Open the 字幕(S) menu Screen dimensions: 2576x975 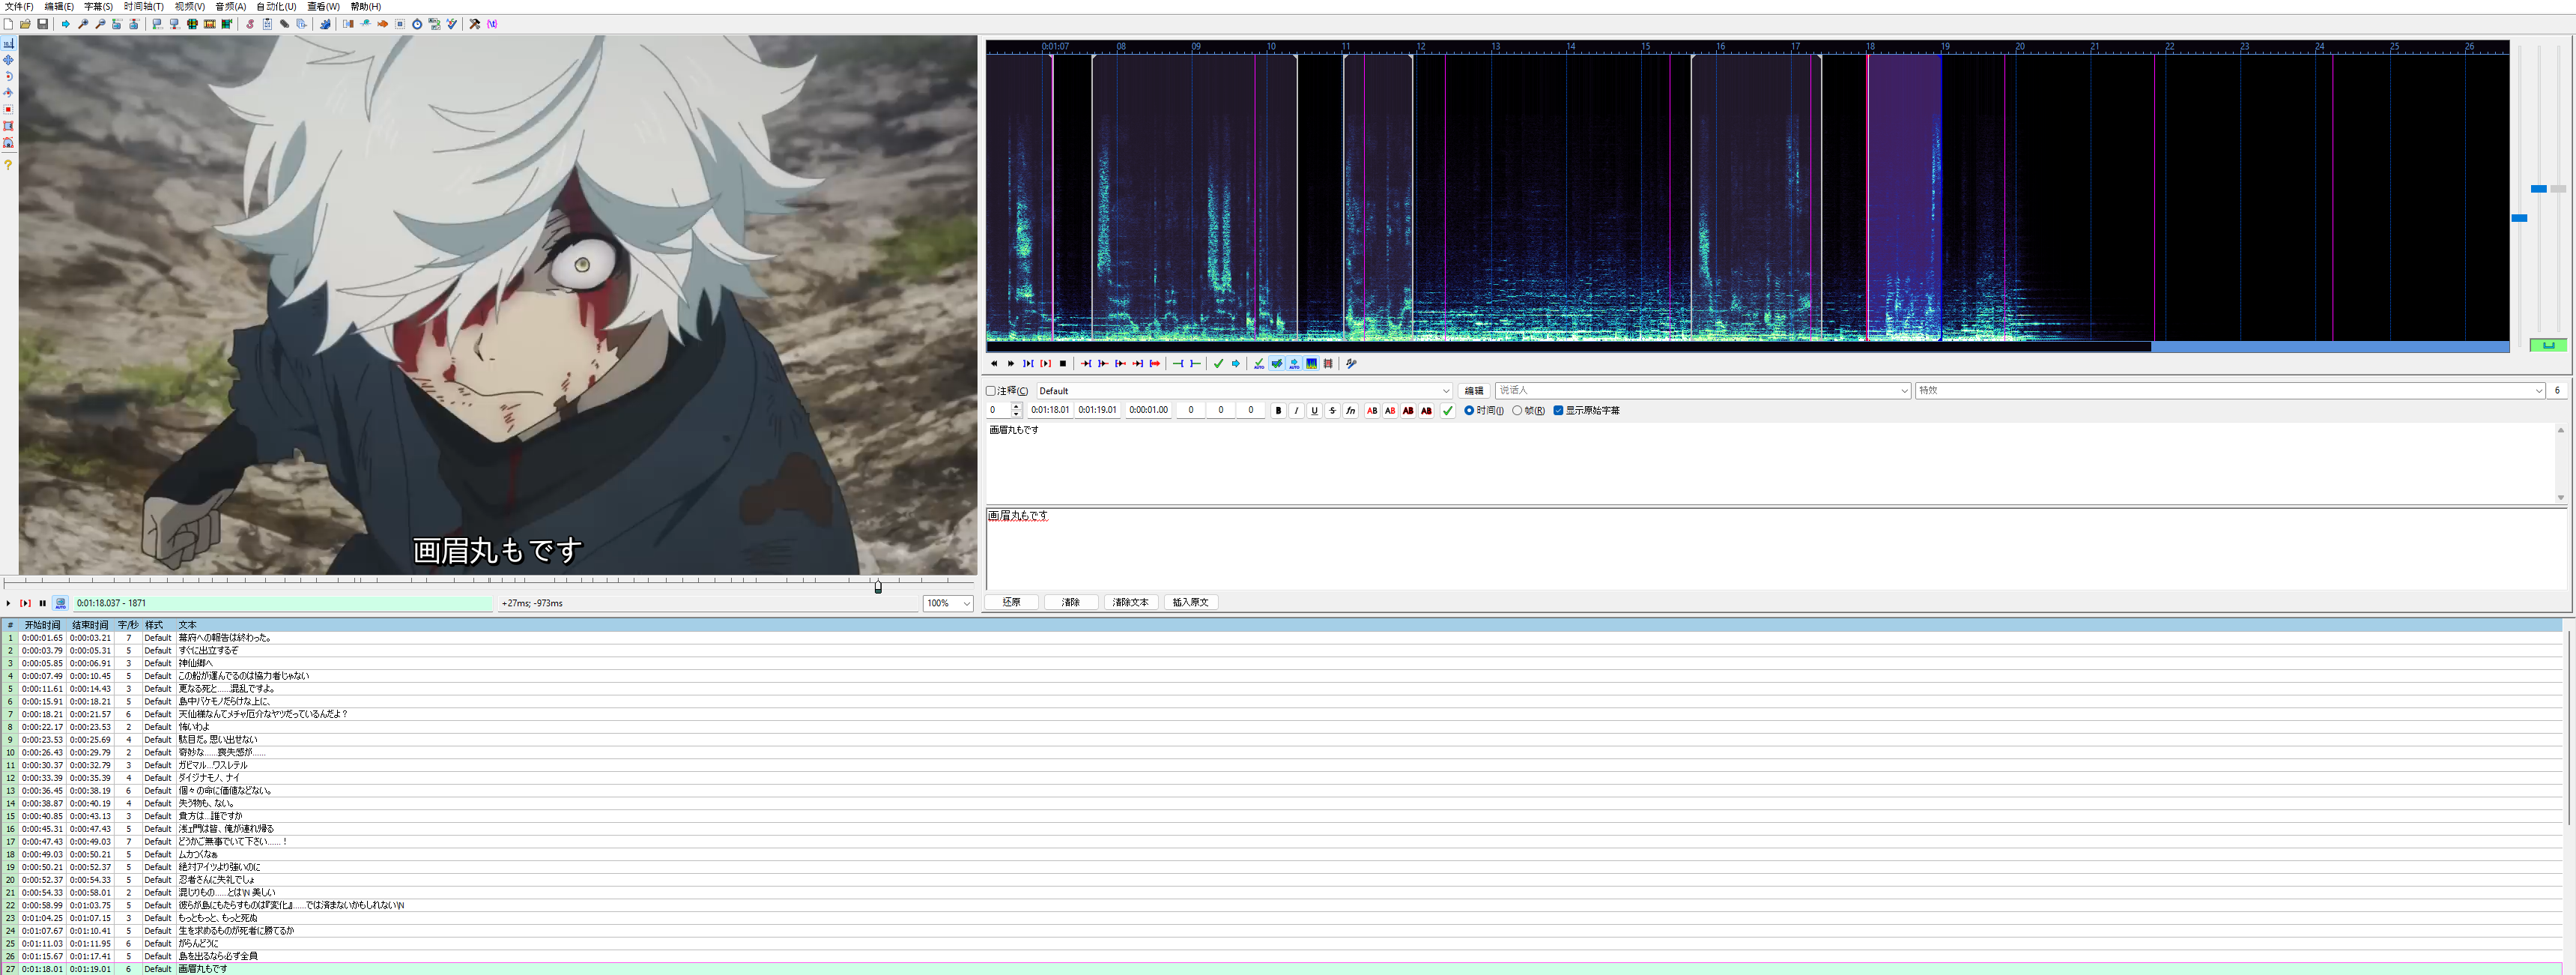(98, 7)
